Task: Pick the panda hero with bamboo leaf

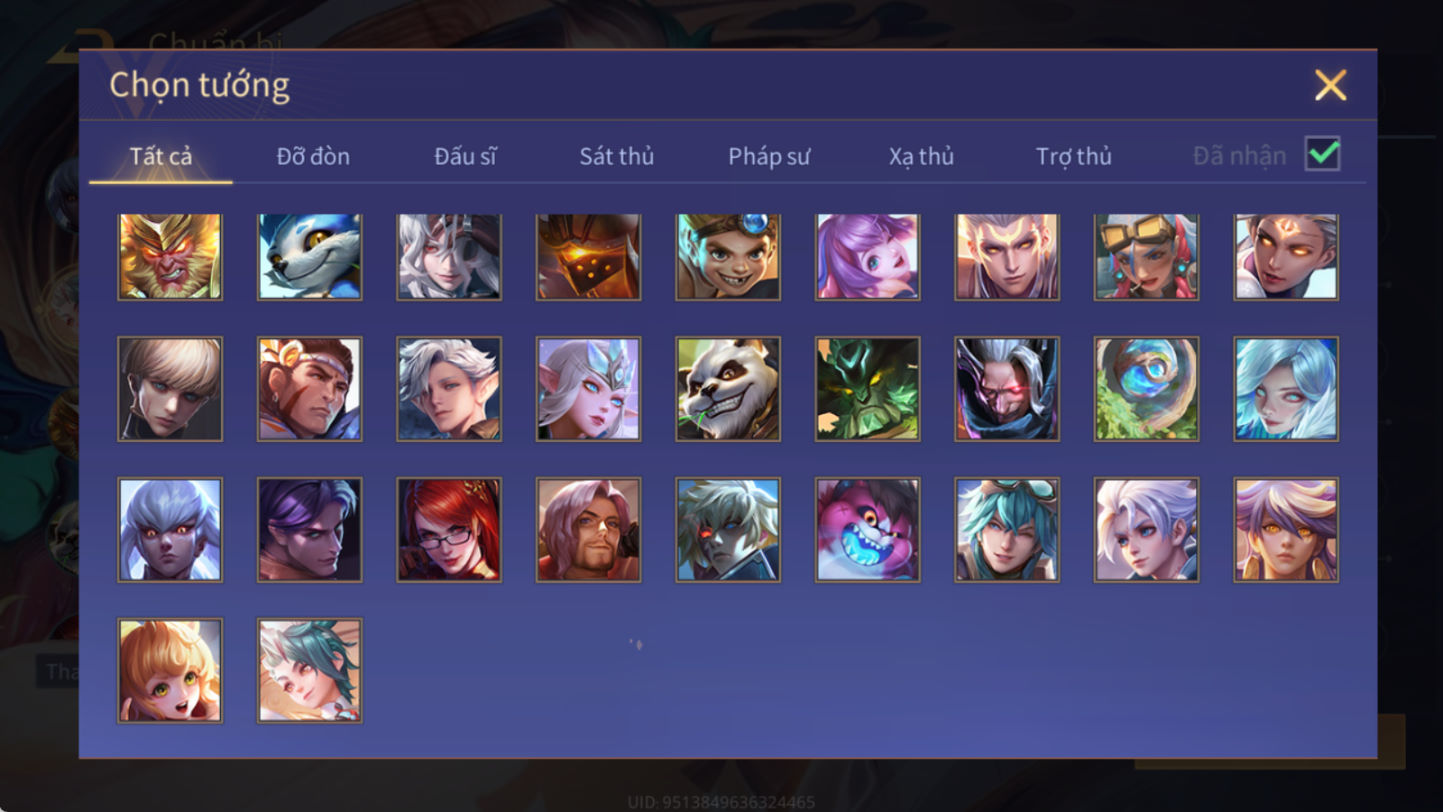Action: [728, 389]
